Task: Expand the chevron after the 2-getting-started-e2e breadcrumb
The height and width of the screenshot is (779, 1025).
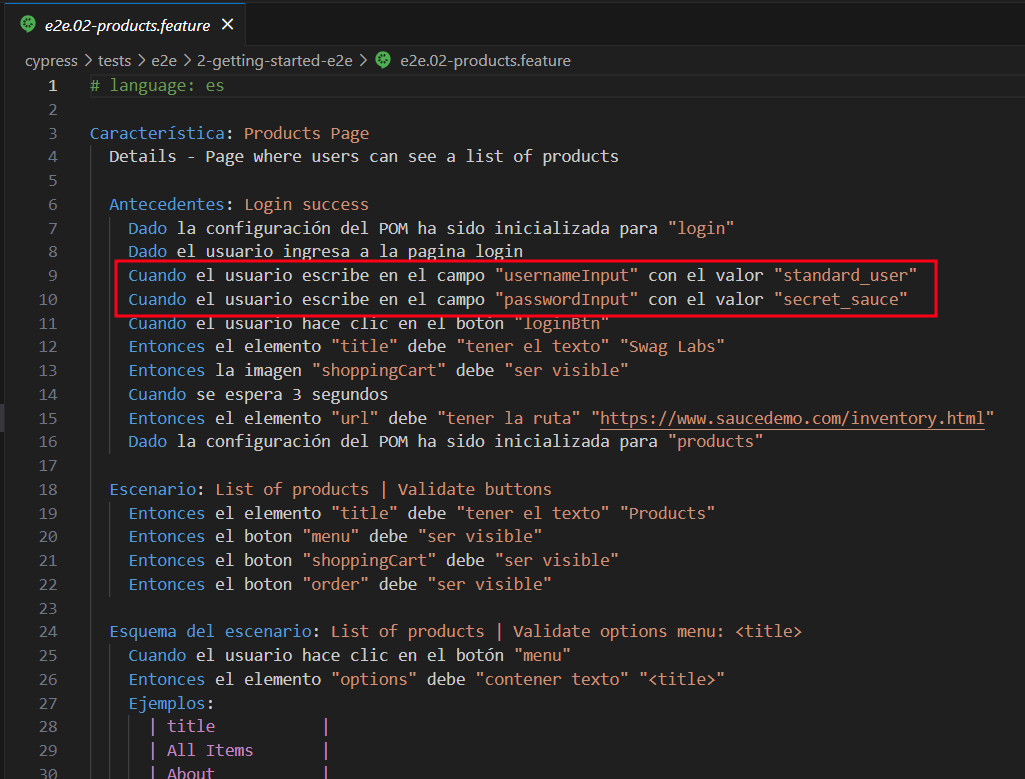Action: [x=363, y=61]
